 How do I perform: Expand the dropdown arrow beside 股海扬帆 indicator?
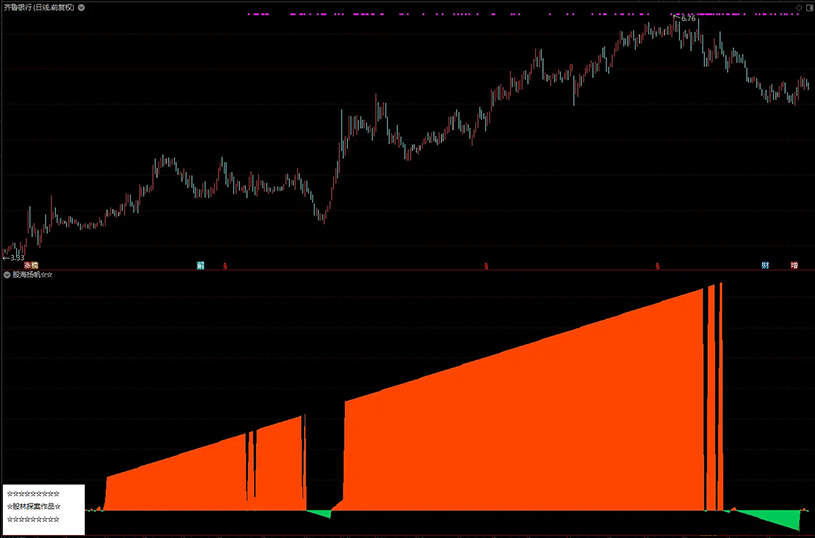click(7, 274)
